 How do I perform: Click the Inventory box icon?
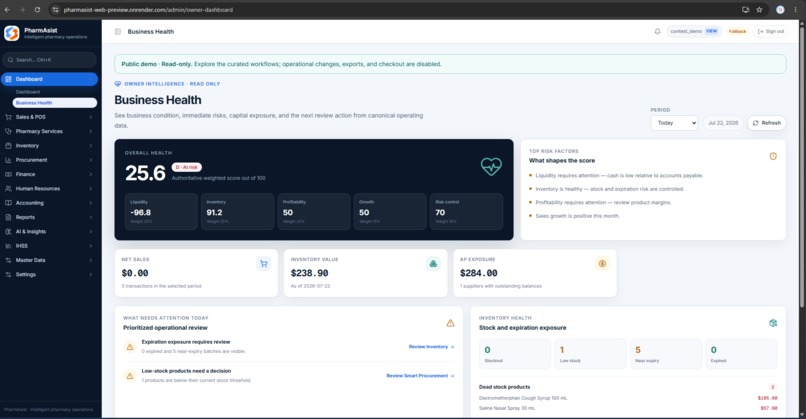pos(8,146)
